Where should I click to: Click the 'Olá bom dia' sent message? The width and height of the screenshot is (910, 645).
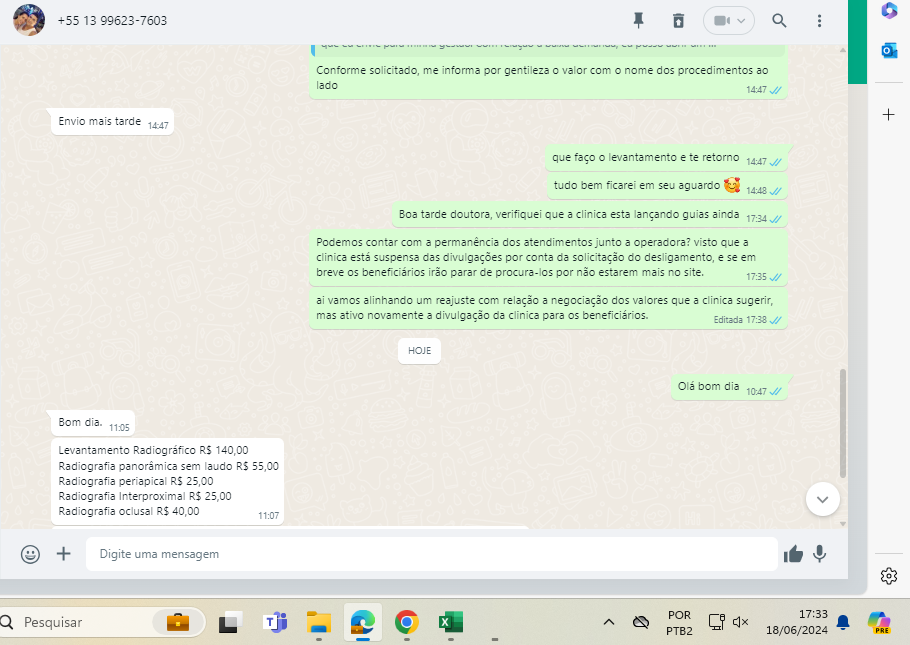pyautogui.click(x=729, y=387)
